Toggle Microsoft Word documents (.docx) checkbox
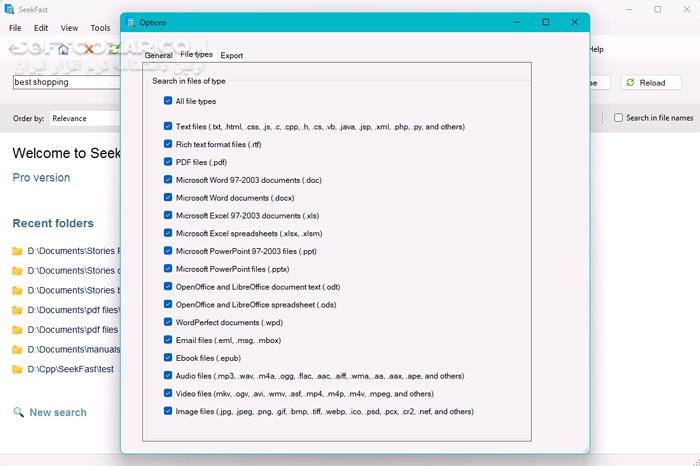The image size is (700, 466). click(168, 197)
